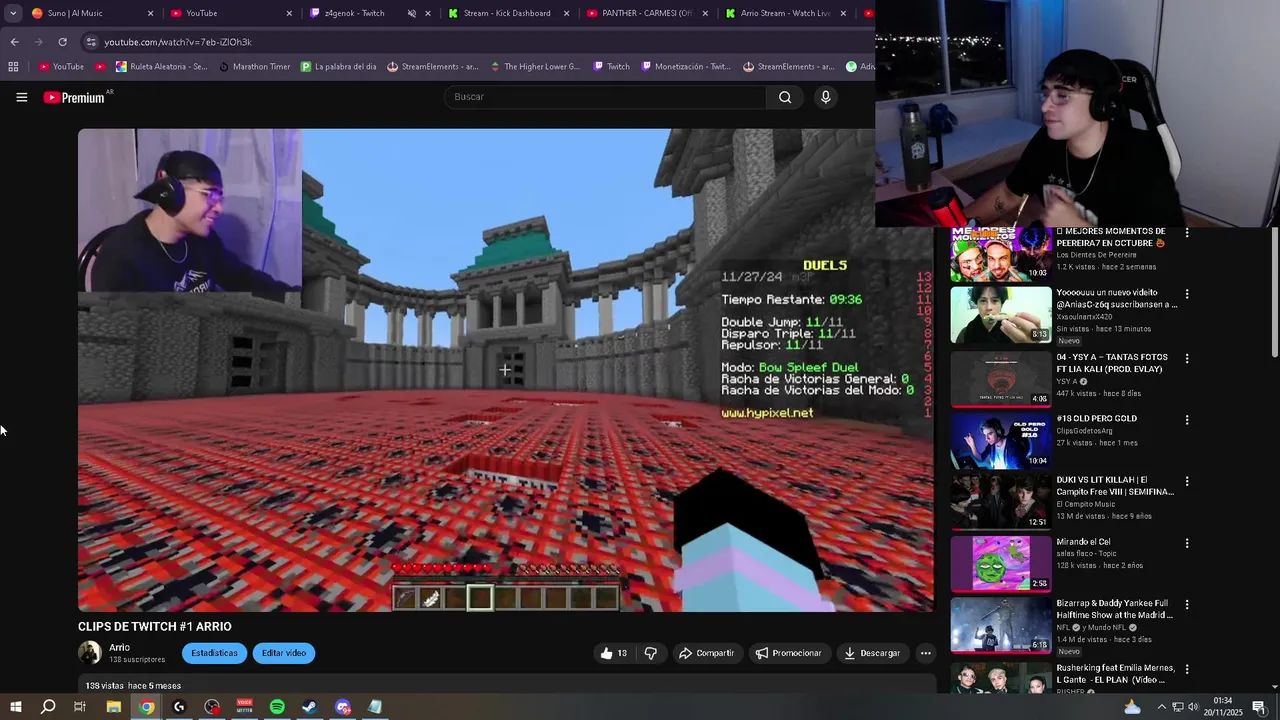Screen dimensions: 1280x720
Task: Open the Arrio channel avatar
Action: click(x=90, y=653)
